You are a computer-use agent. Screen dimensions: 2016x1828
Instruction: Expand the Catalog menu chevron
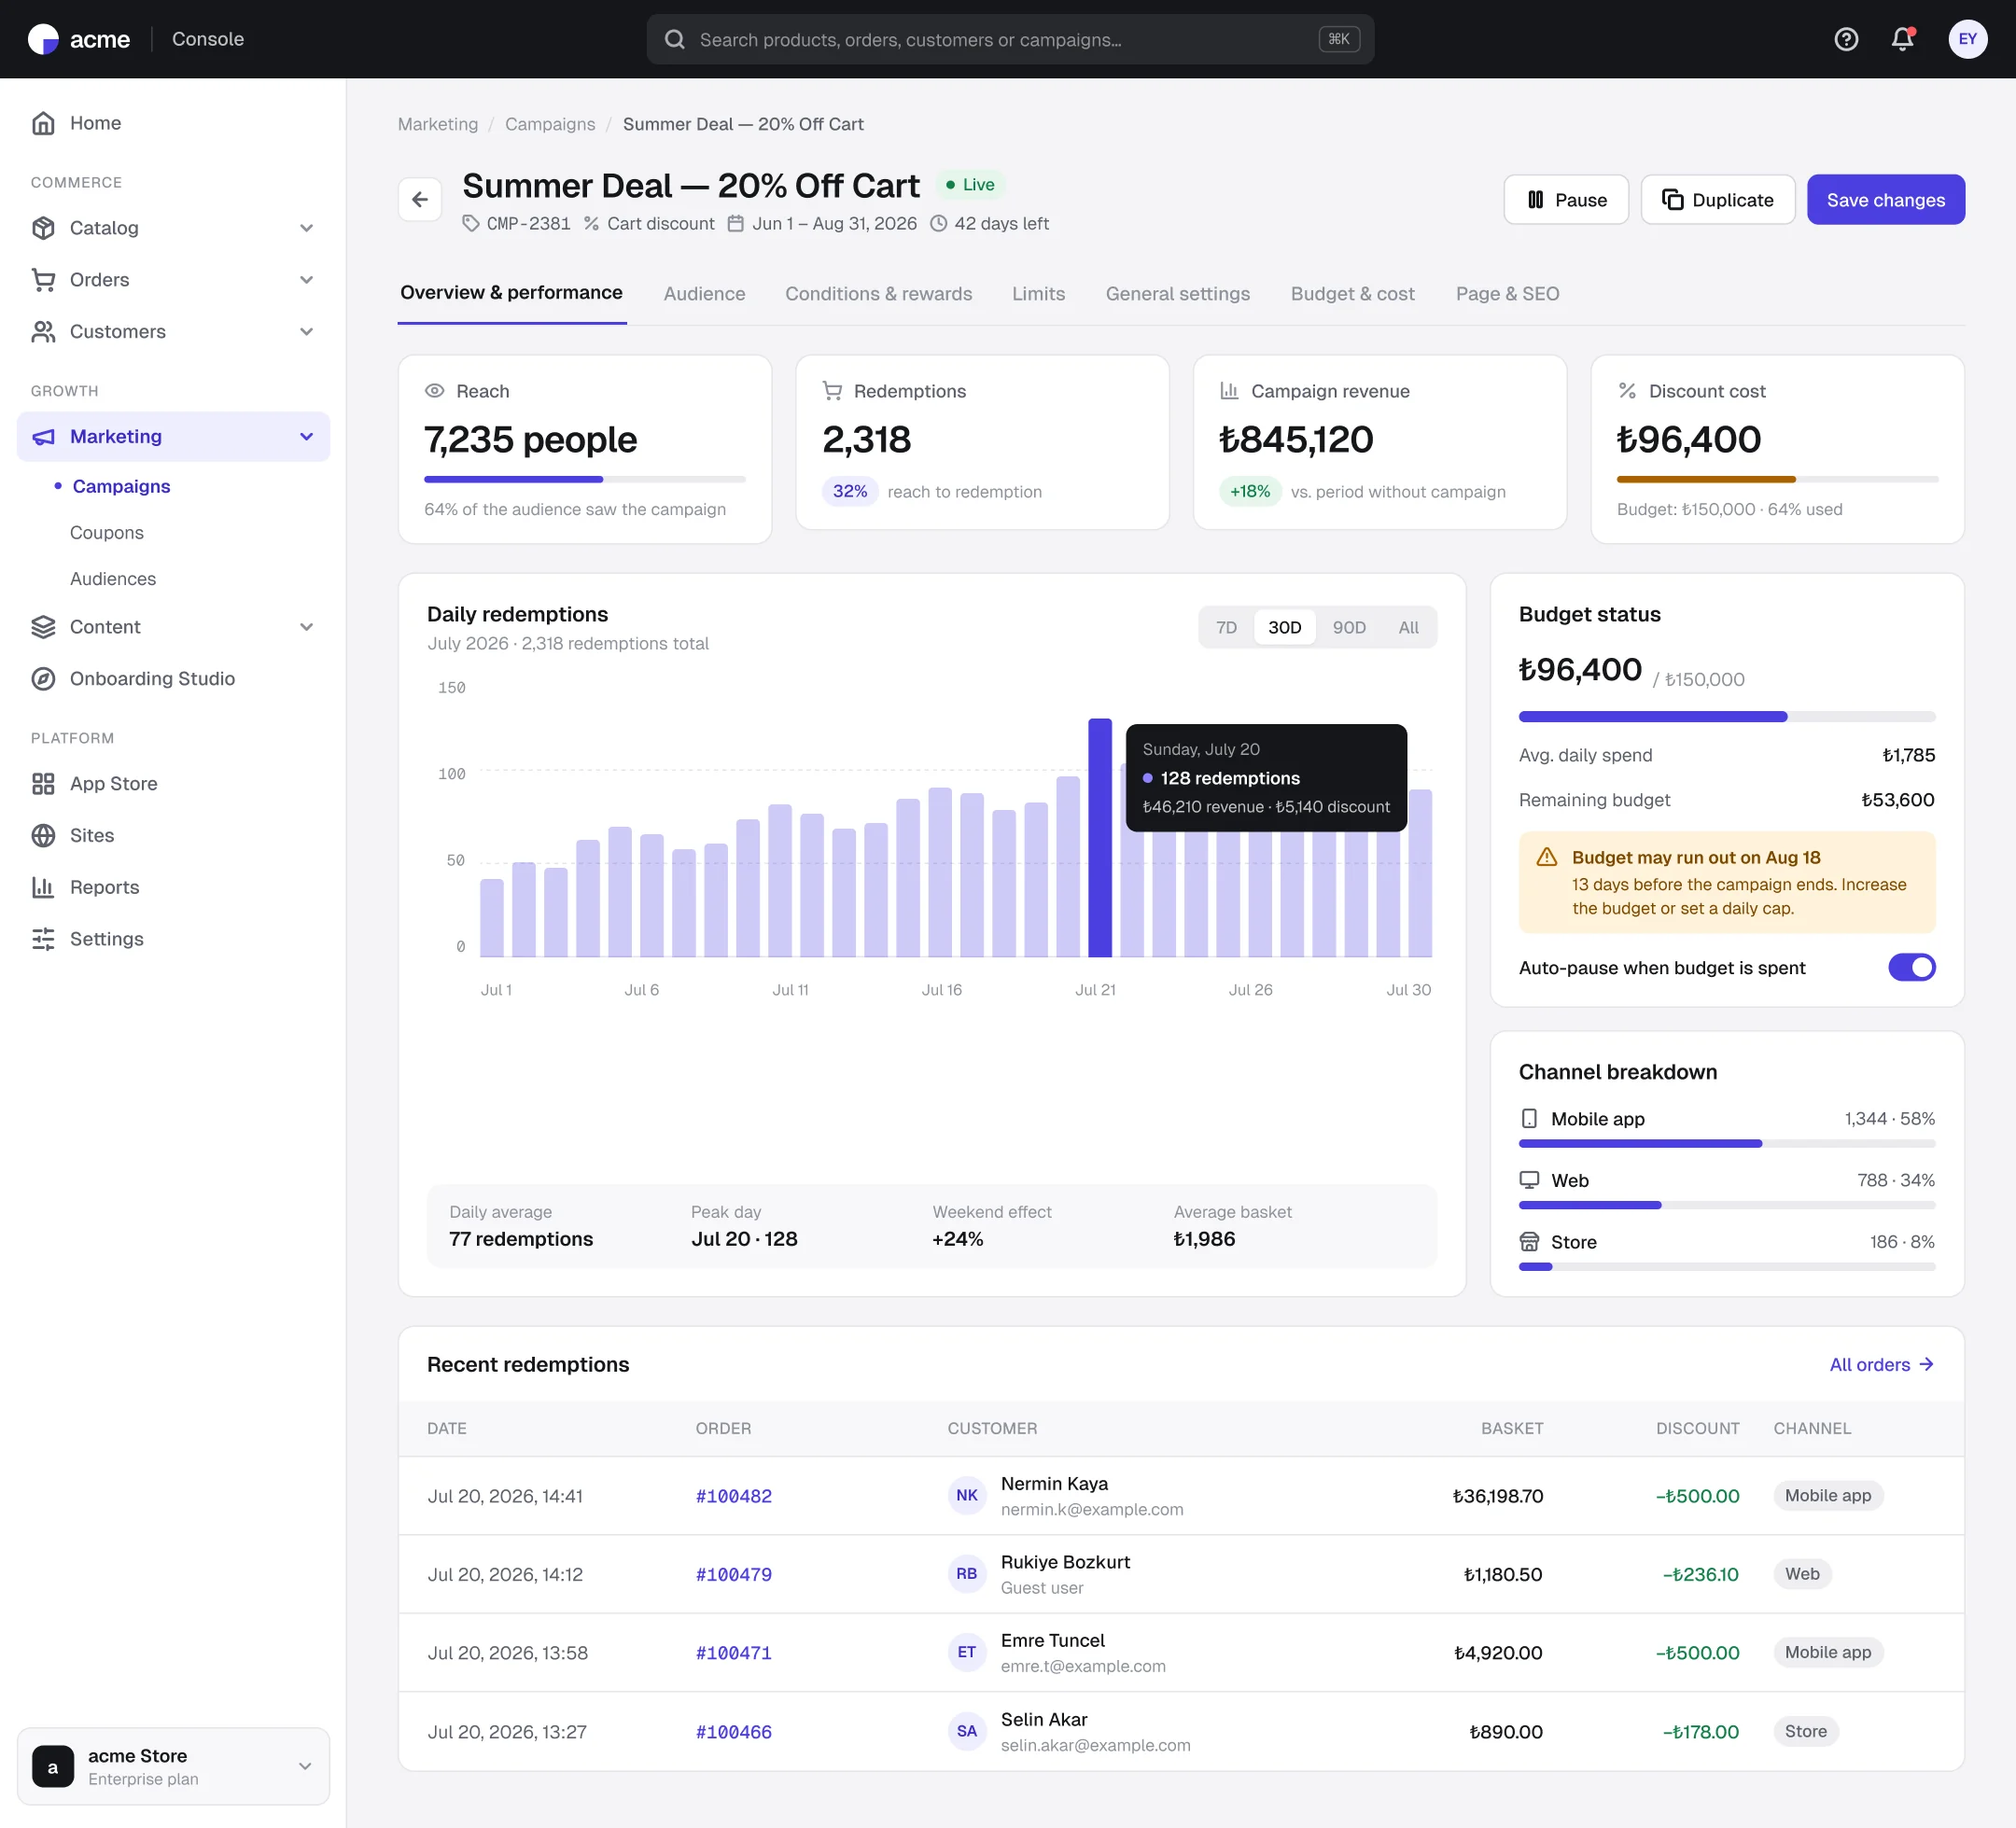(307, 228)
